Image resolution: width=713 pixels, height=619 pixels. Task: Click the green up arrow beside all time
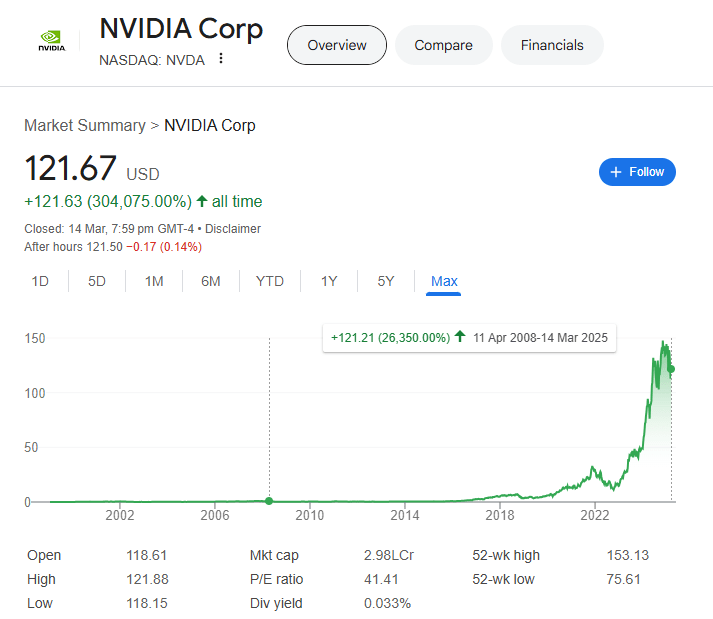[x=202, y=201]
